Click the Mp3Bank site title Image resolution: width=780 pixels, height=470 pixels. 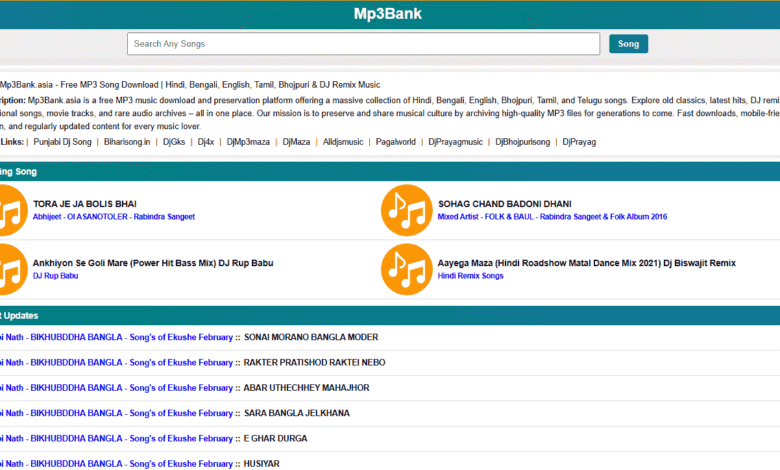coord(388,14)
